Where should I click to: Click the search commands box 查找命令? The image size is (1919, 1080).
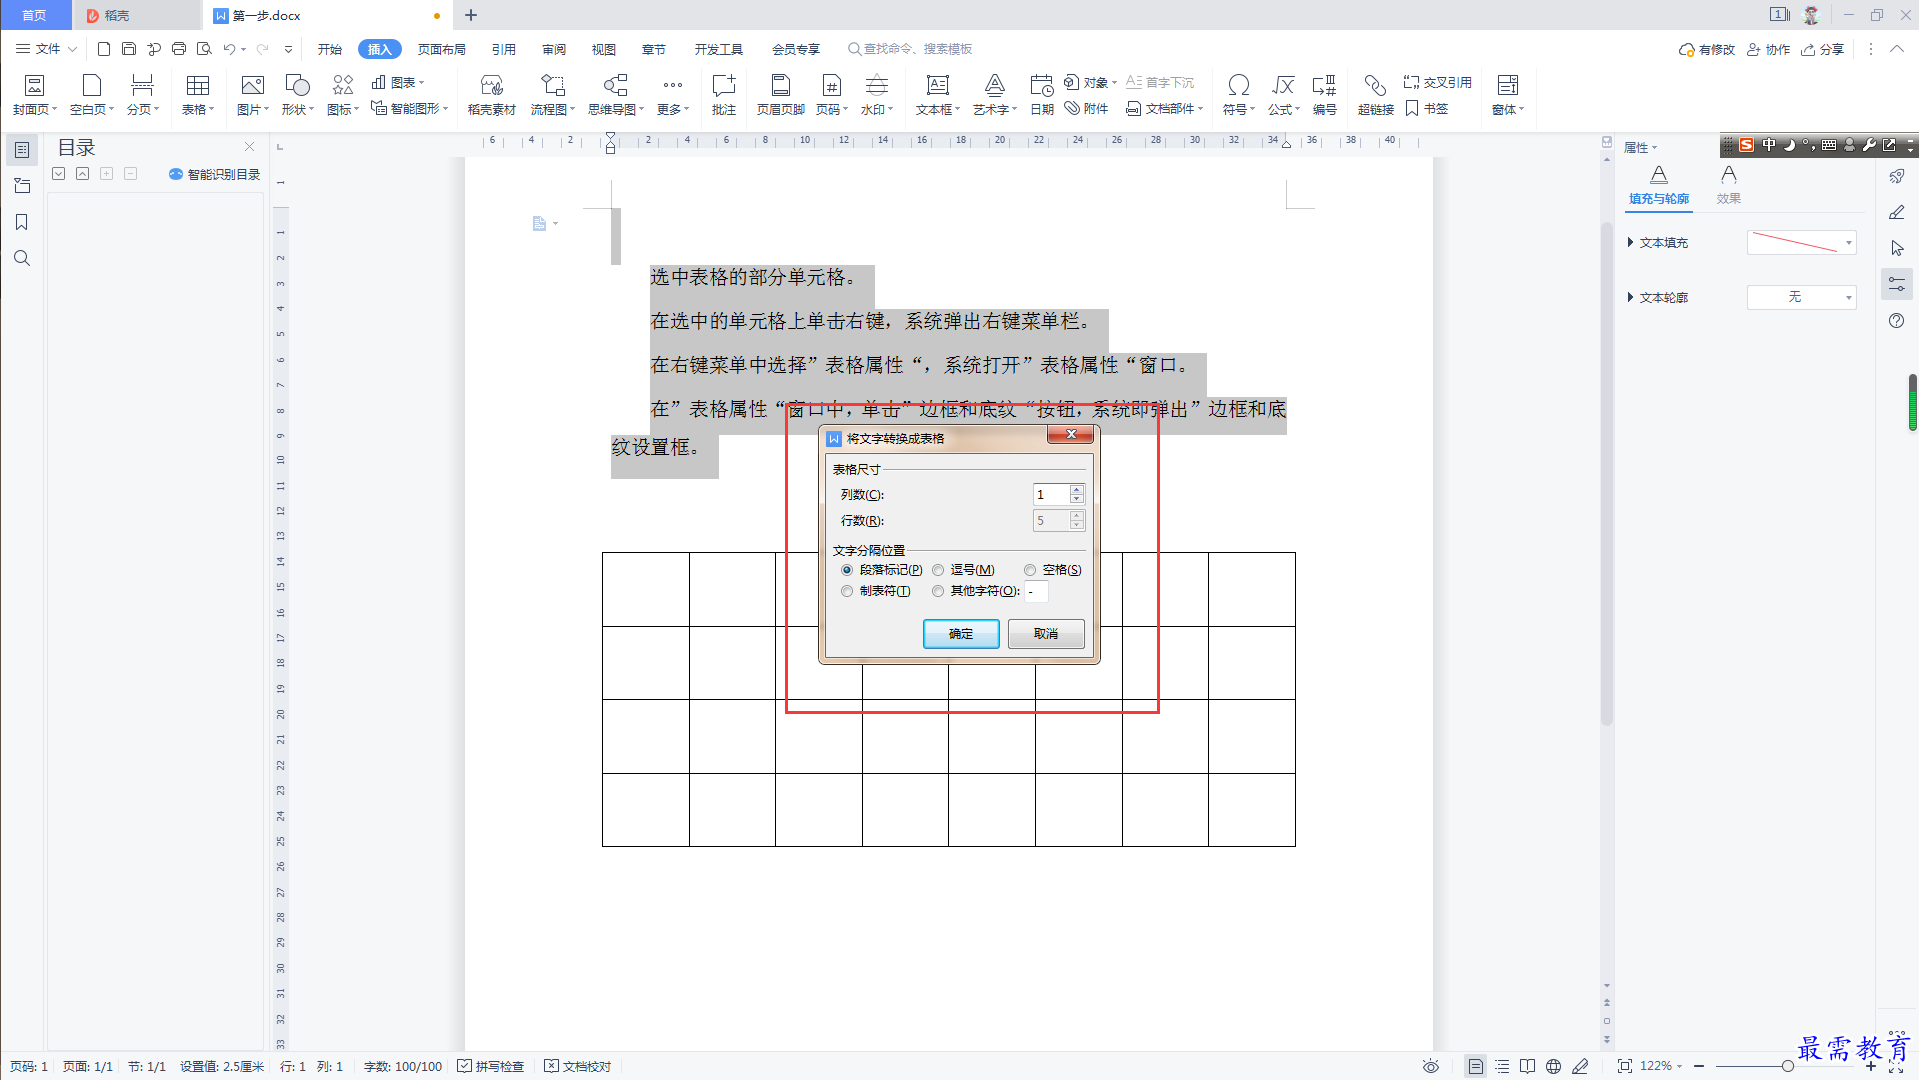pyautogui.click(x=910, y=49)
